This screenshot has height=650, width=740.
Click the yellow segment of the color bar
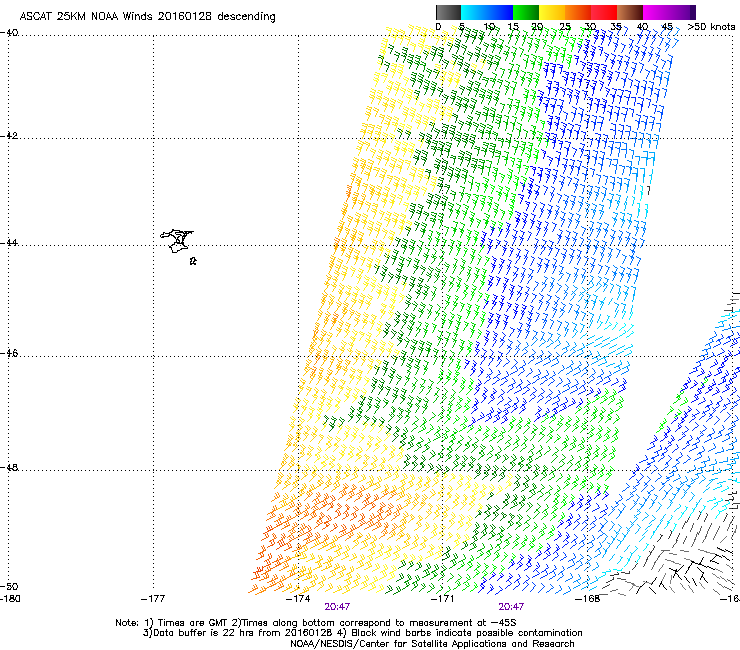tap(552, 12)
